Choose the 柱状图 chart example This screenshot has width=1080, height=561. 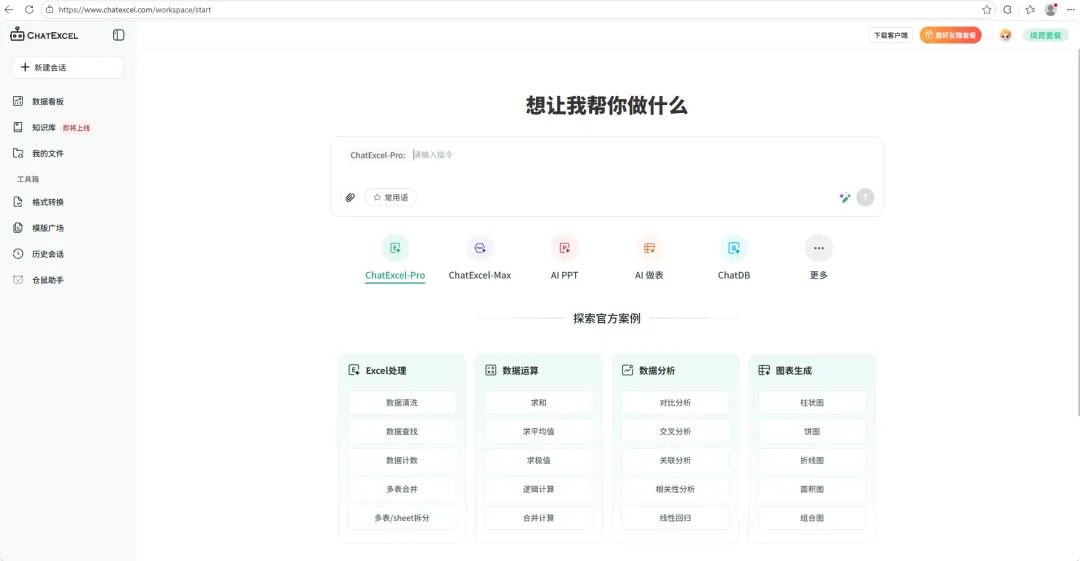coord(812,402)
